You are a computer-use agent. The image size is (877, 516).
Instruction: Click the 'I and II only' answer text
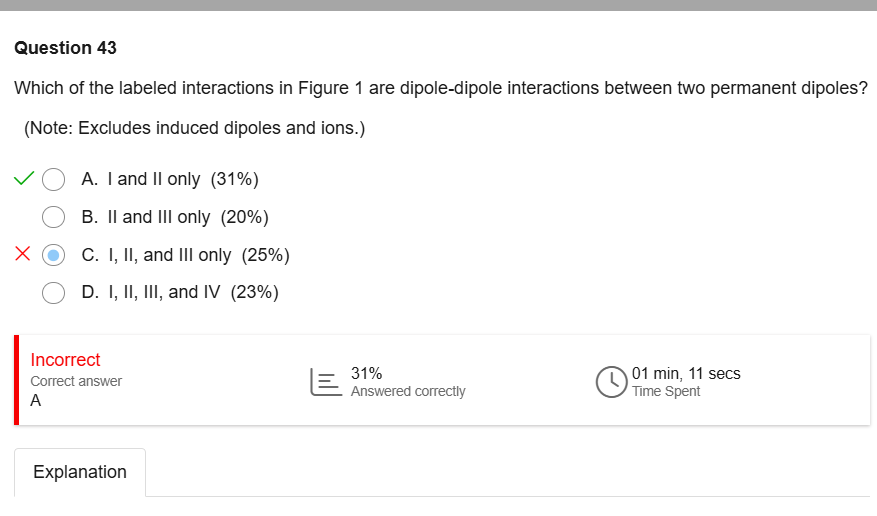click(x=141, y=180)
